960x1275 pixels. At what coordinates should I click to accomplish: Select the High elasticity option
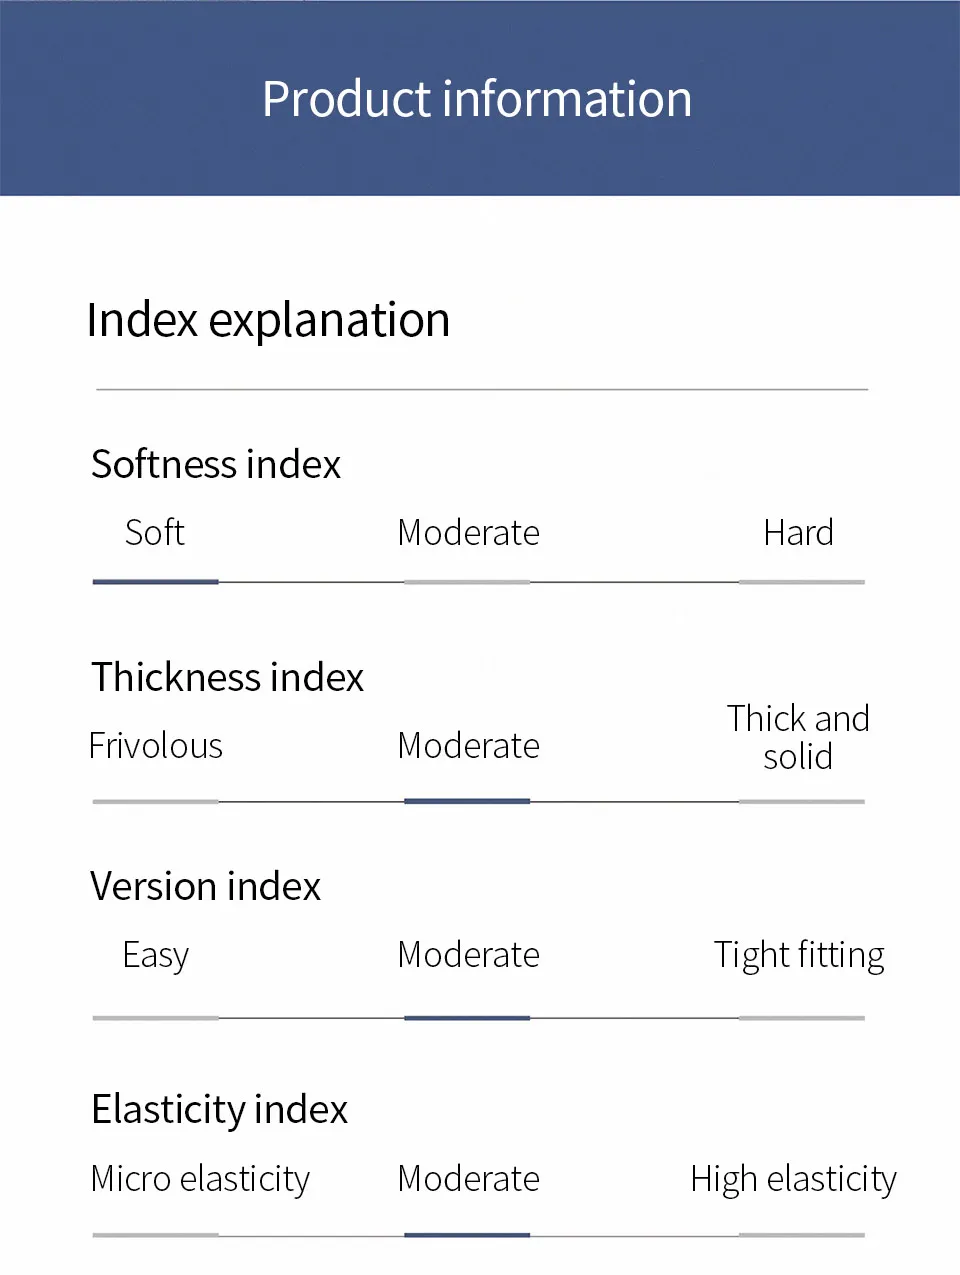[x=793, y=1179]
